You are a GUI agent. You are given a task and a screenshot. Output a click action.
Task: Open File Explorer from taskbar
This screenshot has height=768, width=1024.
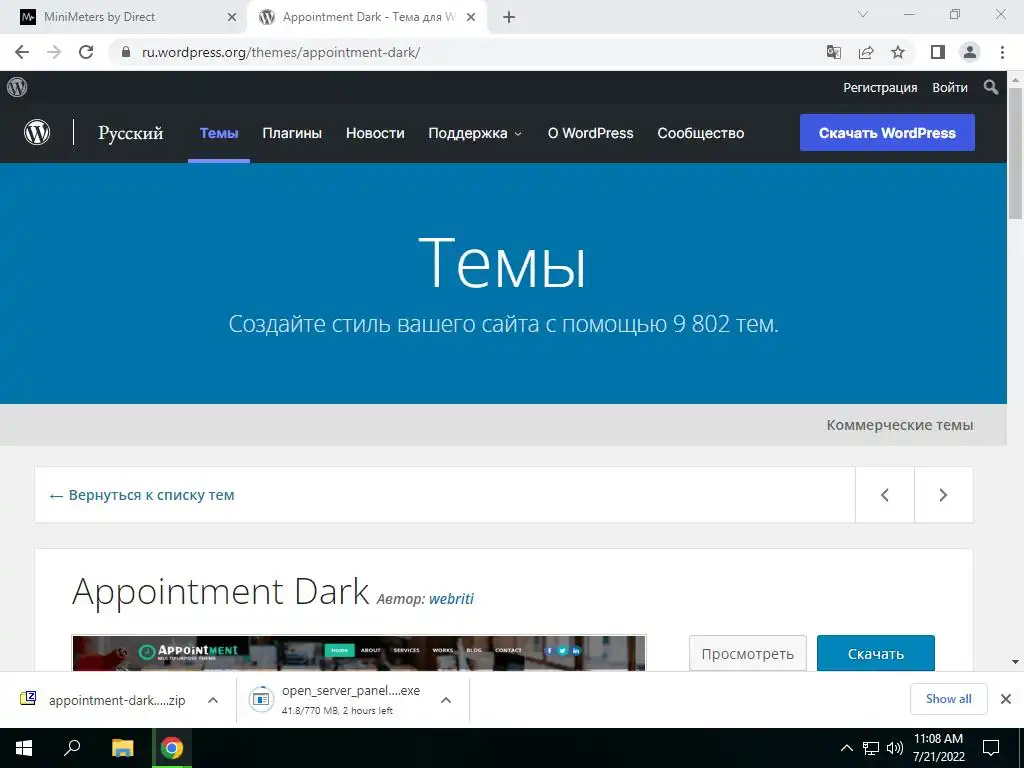tap(122, 748)
